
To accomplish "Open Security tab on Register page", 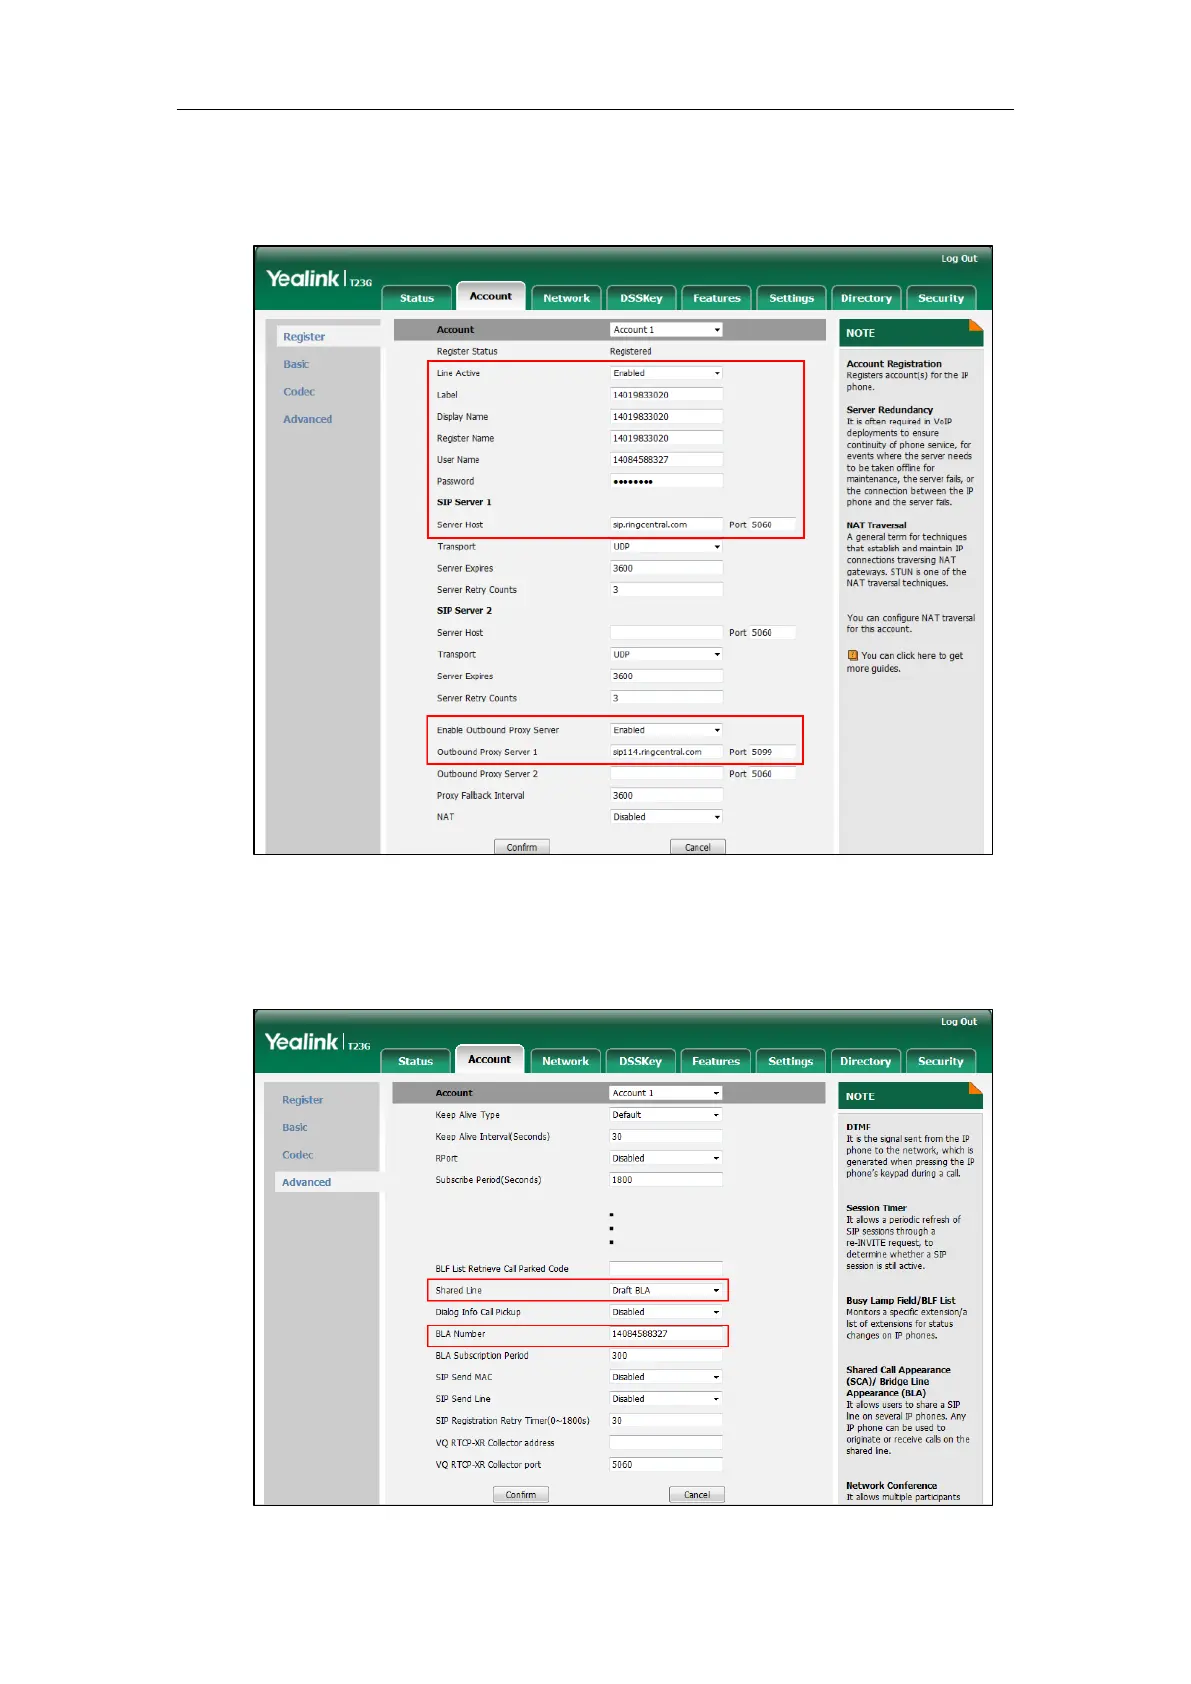I will click(941, 298).
